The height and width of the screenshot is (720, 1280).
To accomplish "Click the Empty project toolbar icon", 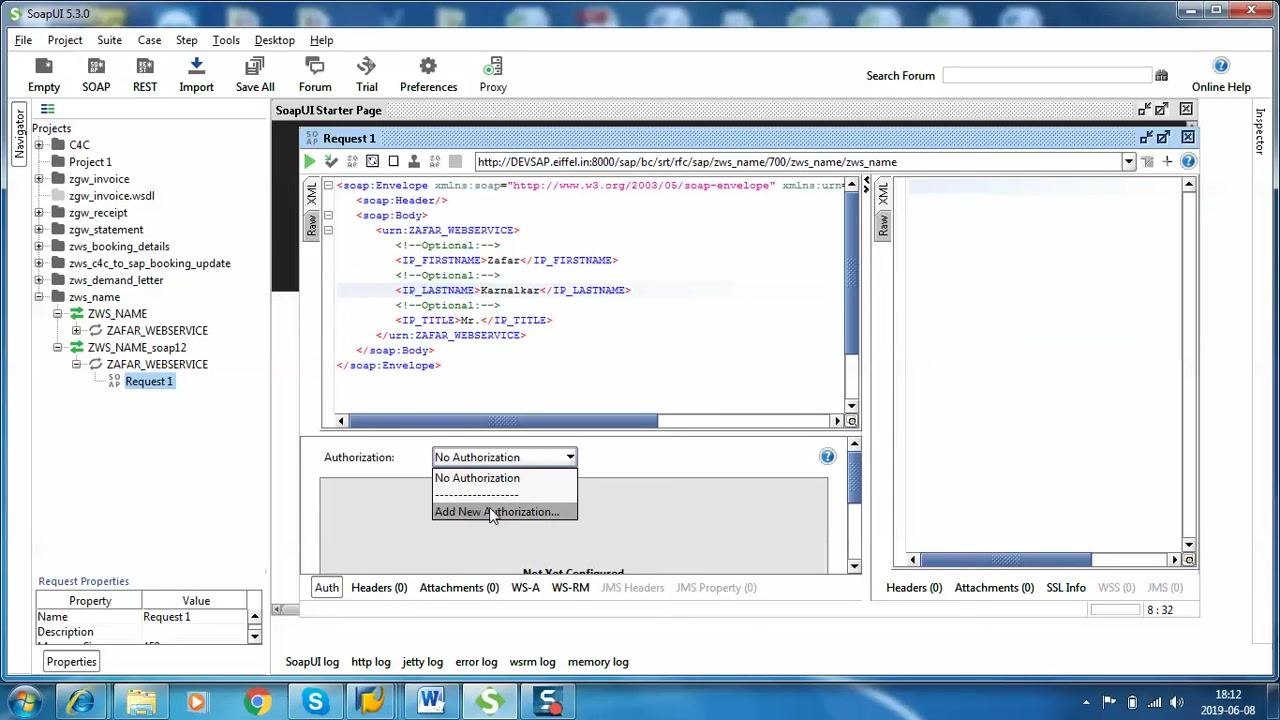I will pyautogui.click(x=44, y=66).
